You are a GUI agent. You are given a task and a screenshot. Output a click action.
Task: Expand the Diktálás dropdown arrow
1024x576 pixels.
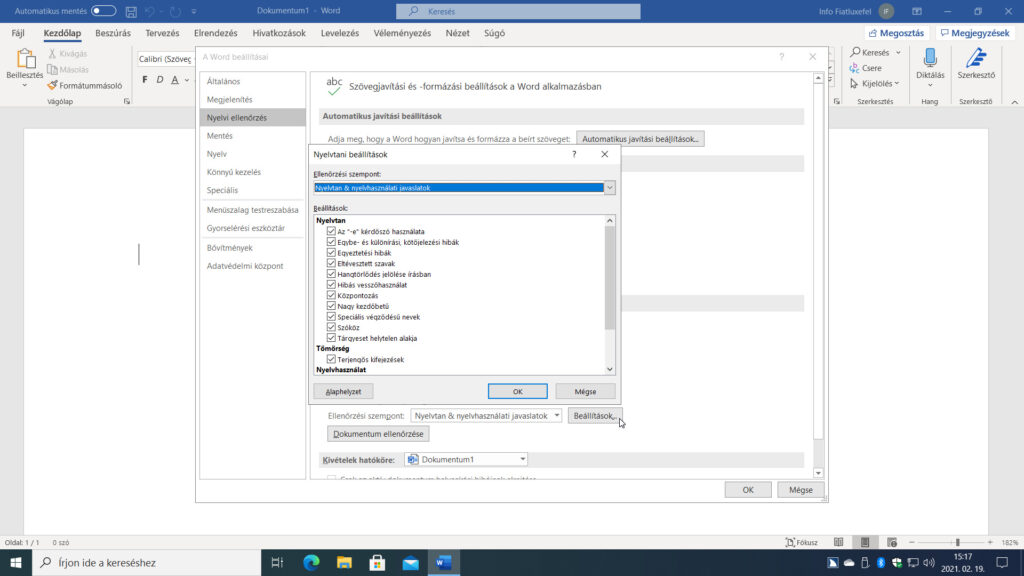click(x=930, y=86)
